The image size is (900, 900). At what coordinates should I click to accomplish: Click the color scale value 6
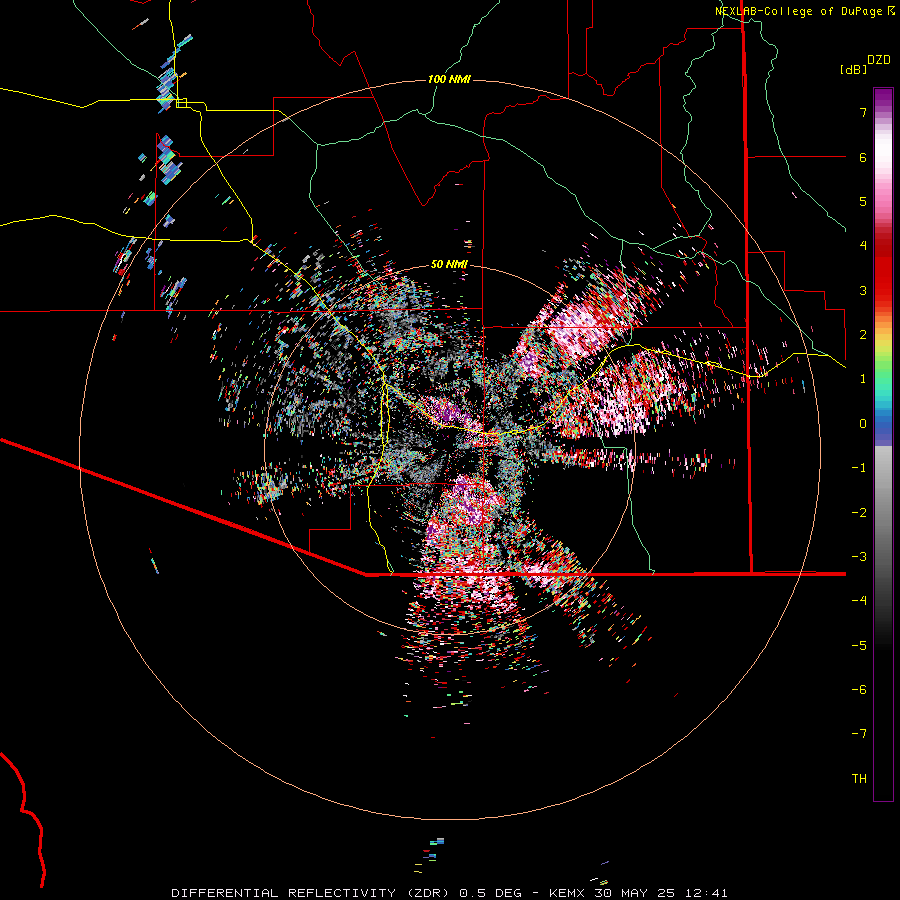[x=863, y=157]
